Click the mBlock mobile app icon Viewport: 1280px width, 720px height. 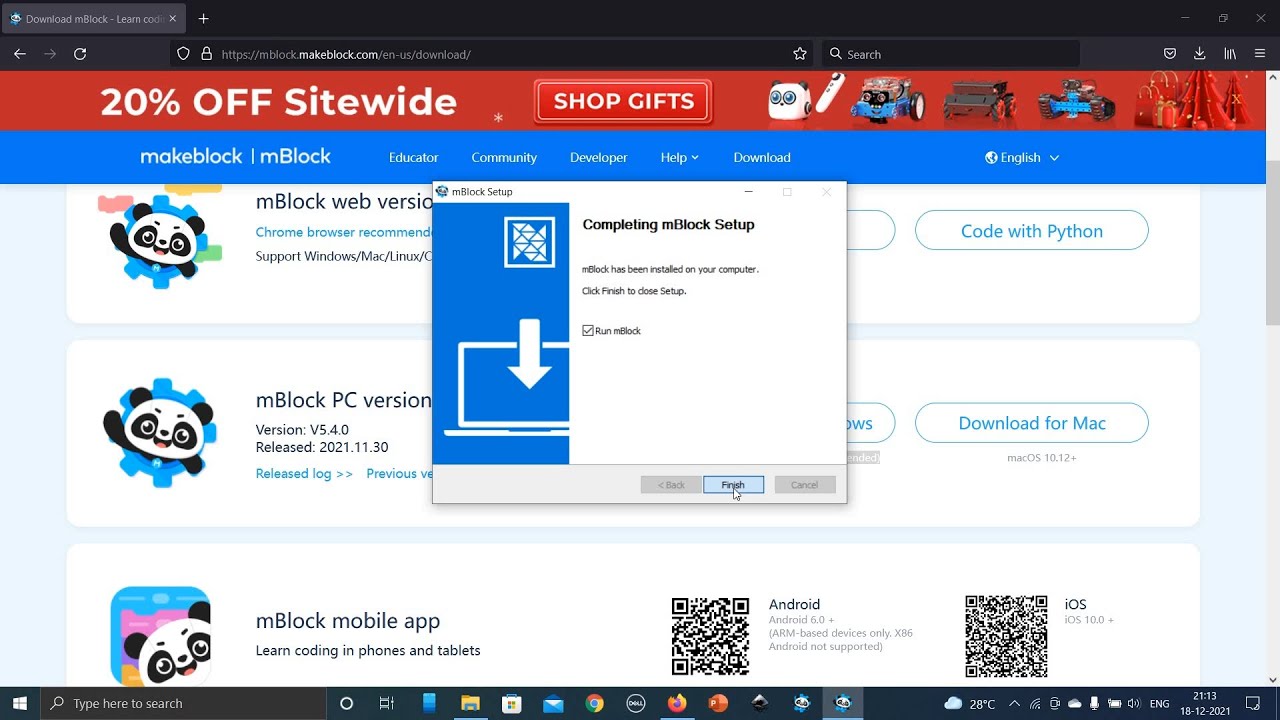pos(160,636)
